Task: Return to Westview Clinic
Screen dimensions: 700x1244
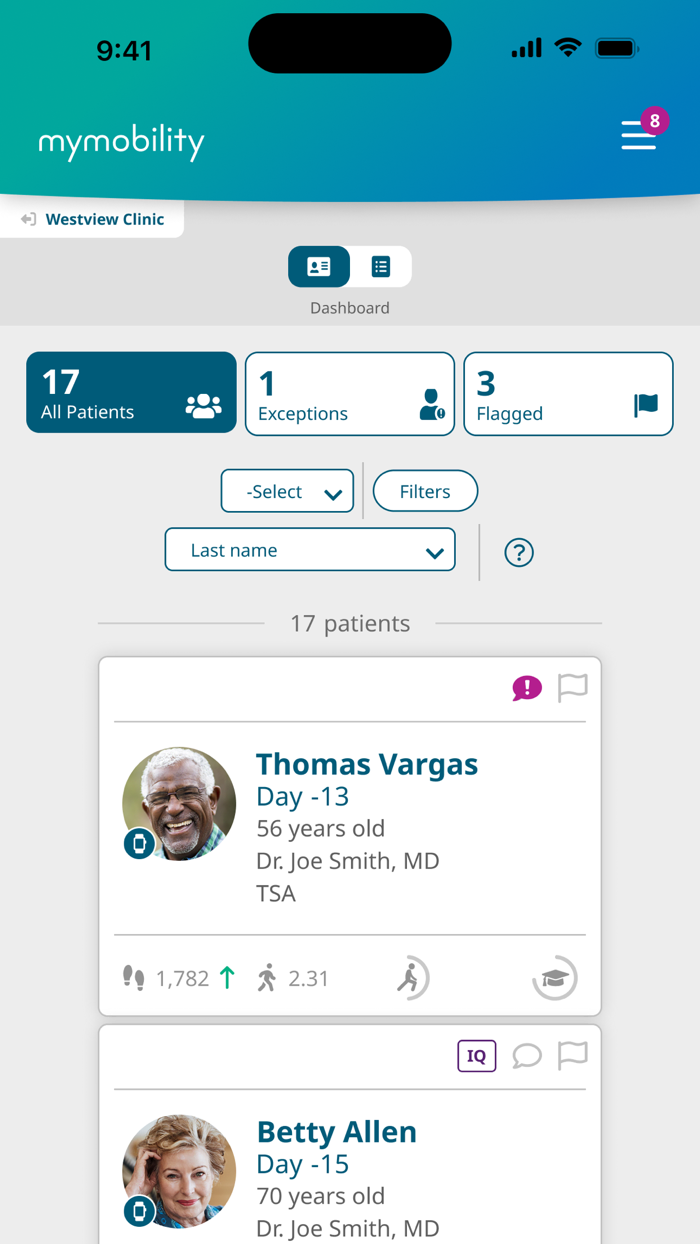Action: pyautogui.click(x=92, y=218)
